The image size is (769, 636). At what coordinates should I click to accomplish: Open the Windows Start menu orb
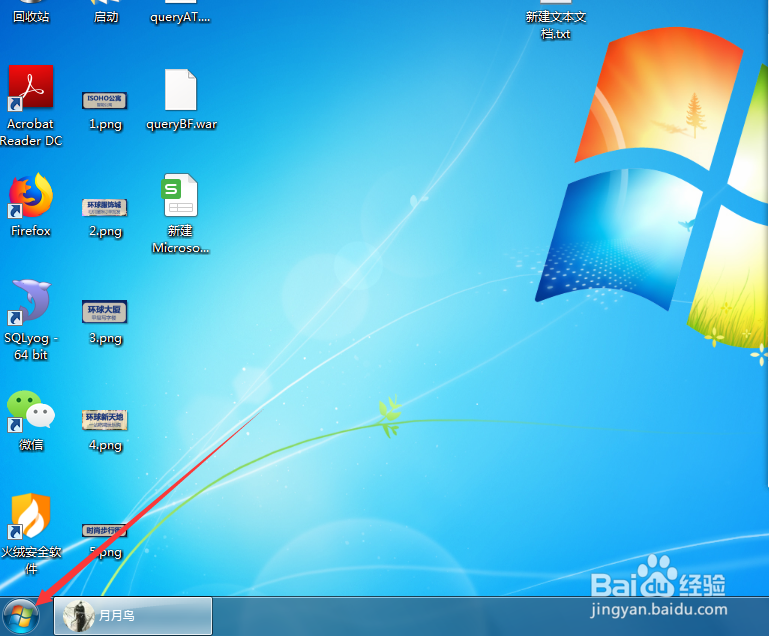21,616
